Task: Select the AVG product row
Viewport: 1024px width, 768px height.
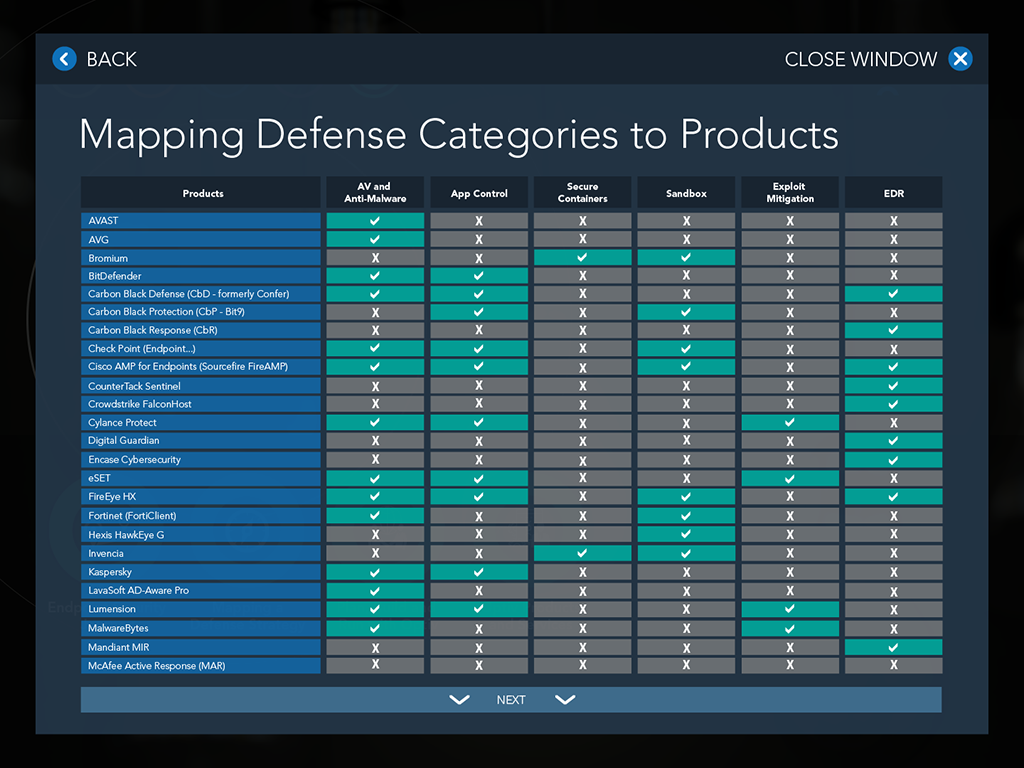Action: point(200,240)
